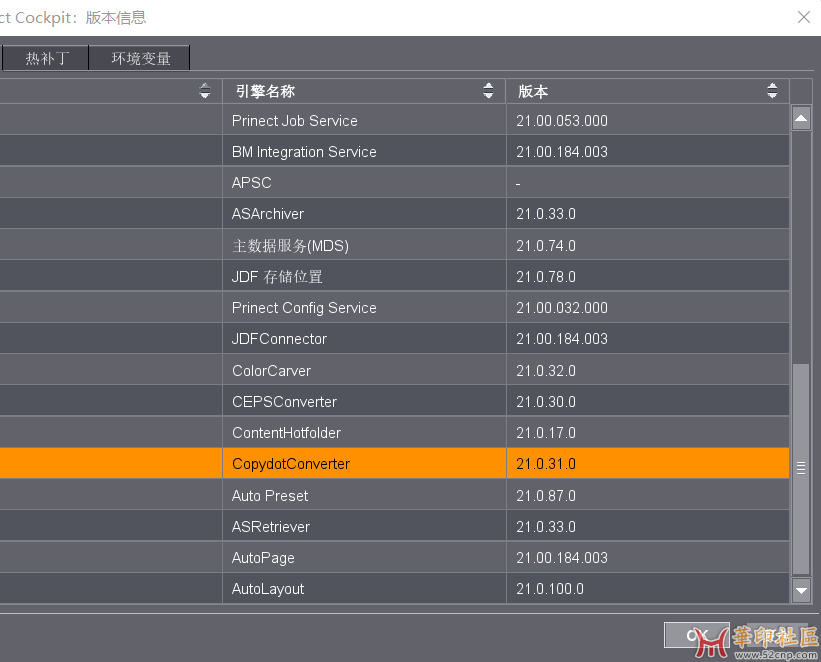Open the 环境变量 tab

140,58
